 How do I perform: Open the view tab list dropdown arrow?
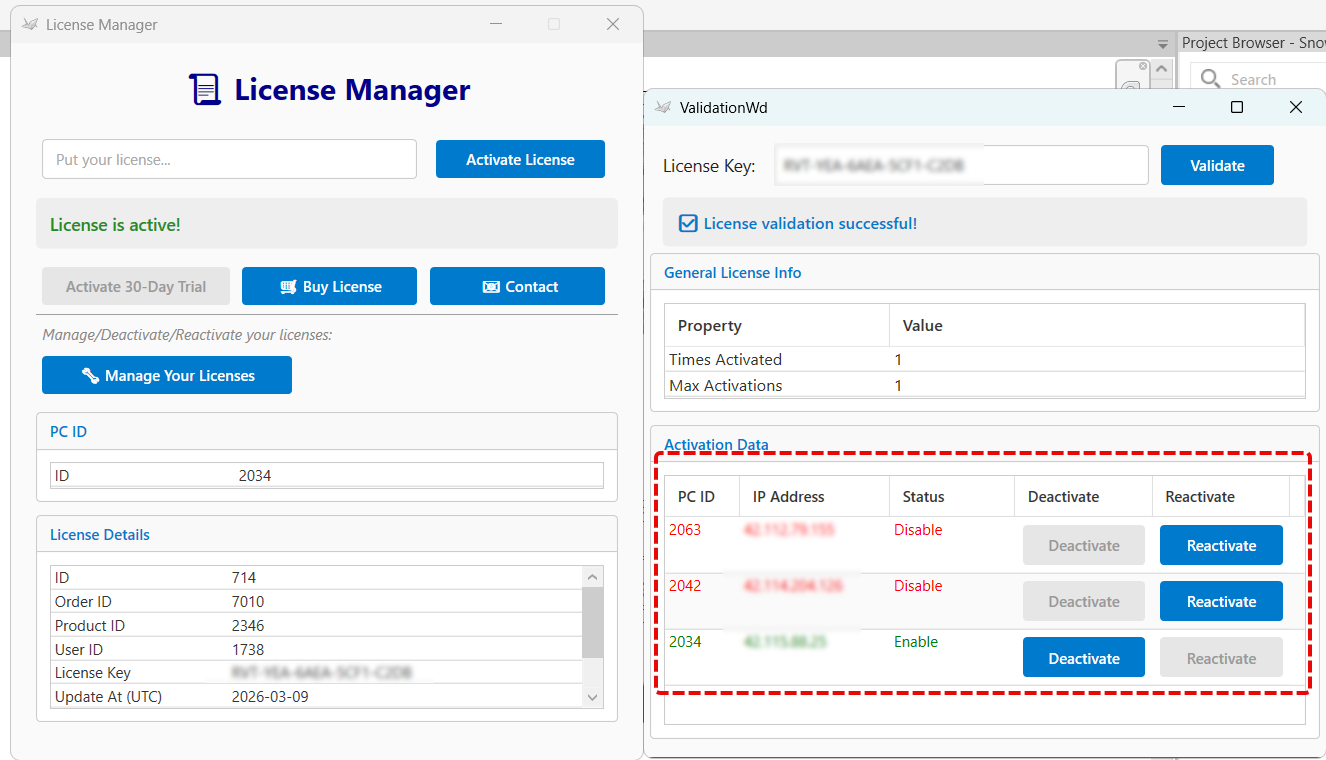tap(1162, 44)
